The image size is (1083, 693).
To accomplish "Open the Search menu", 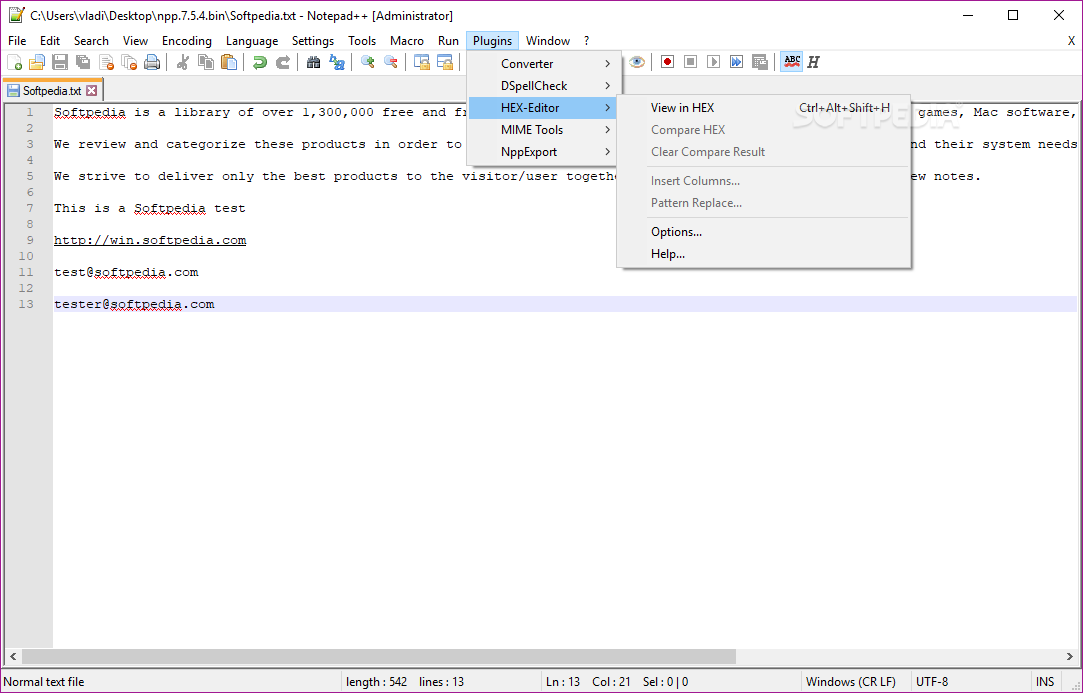I will (x=91, y=41).
